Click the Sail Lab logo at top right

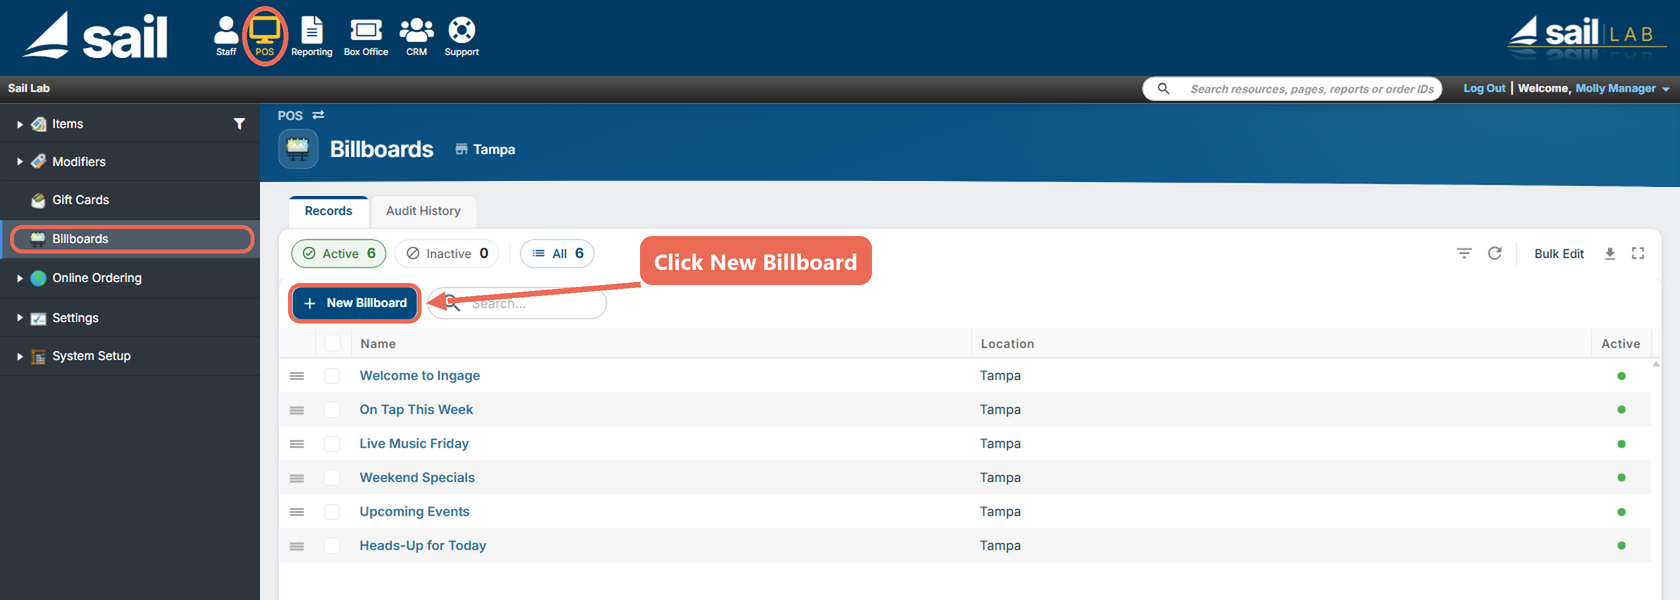(x=1586, y=36)
